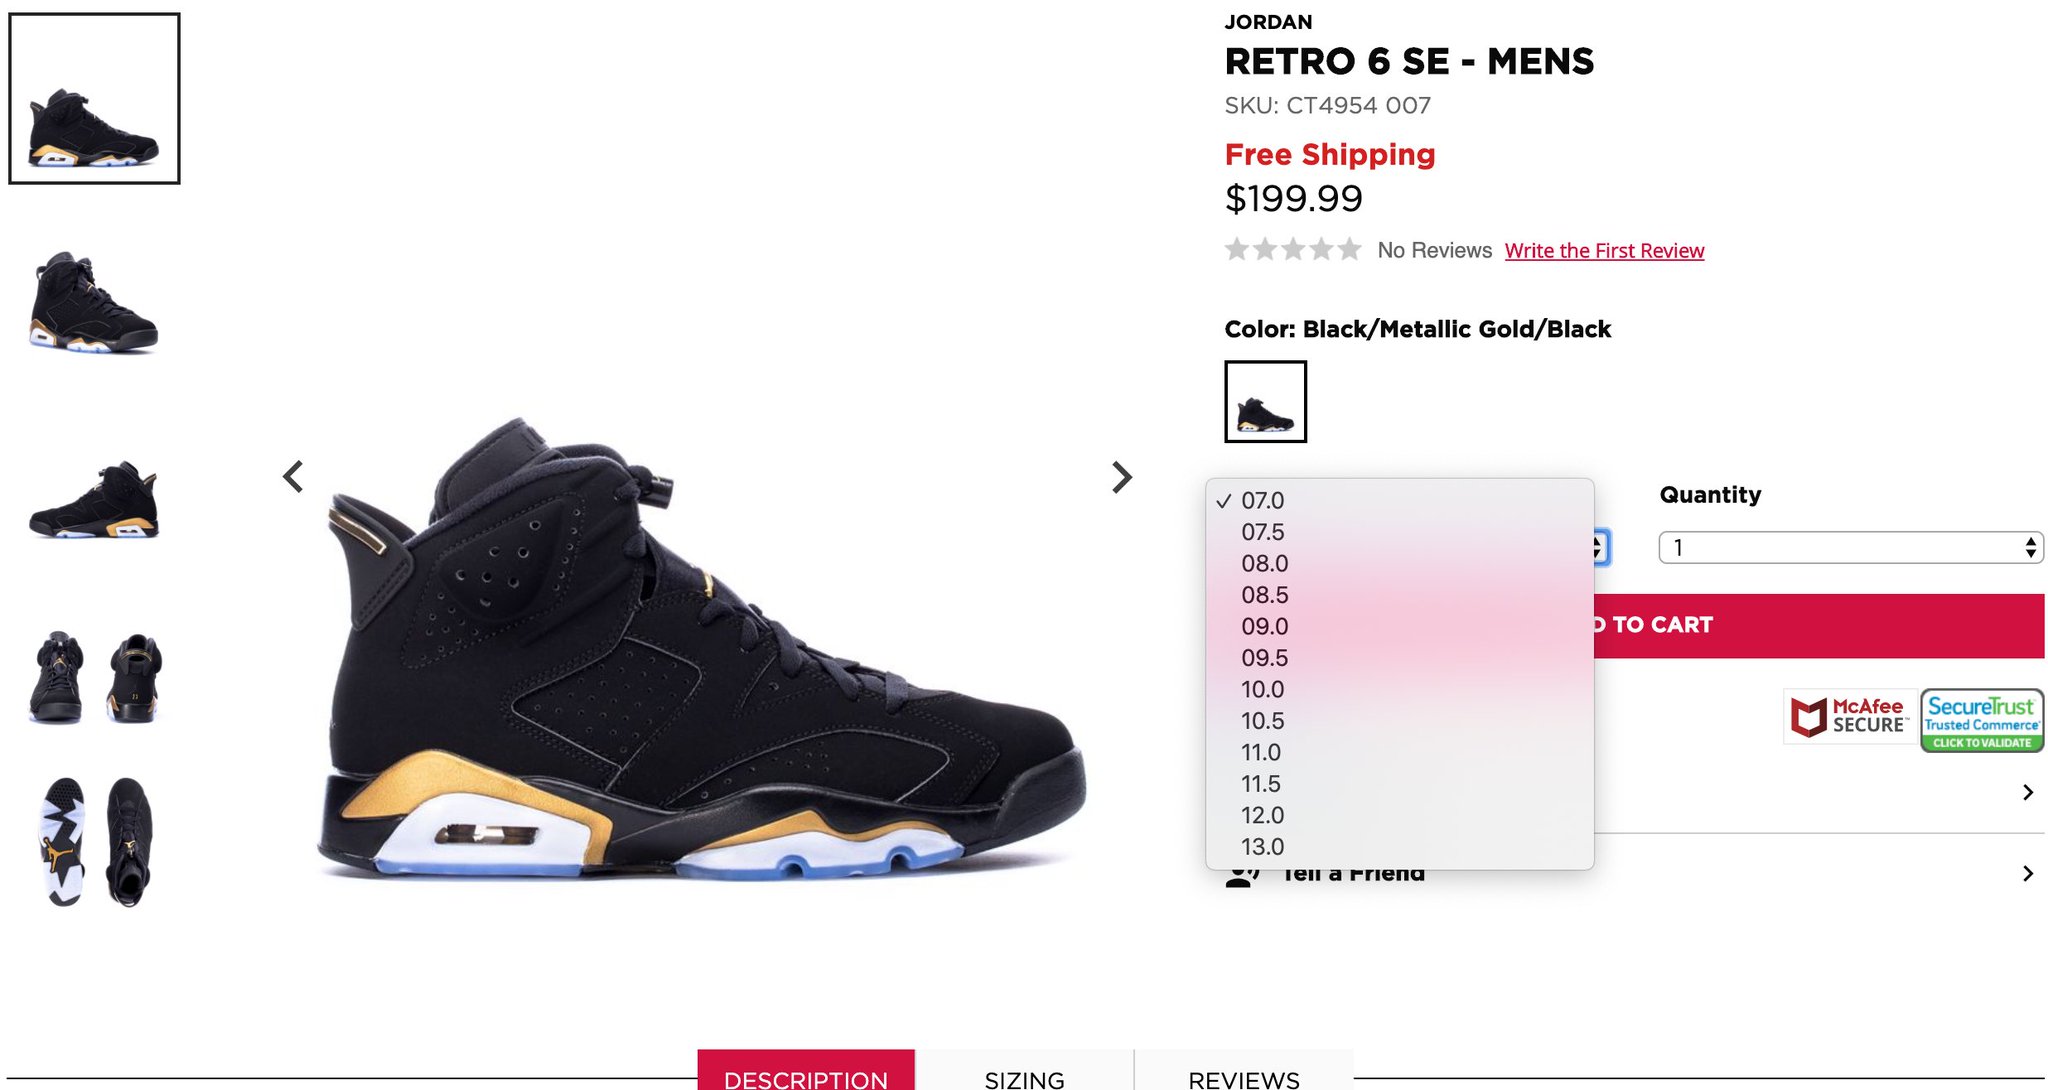Select size 09.0 from the list
The height and width of the screenshot is (1090, 2048).
[1400, 627]
